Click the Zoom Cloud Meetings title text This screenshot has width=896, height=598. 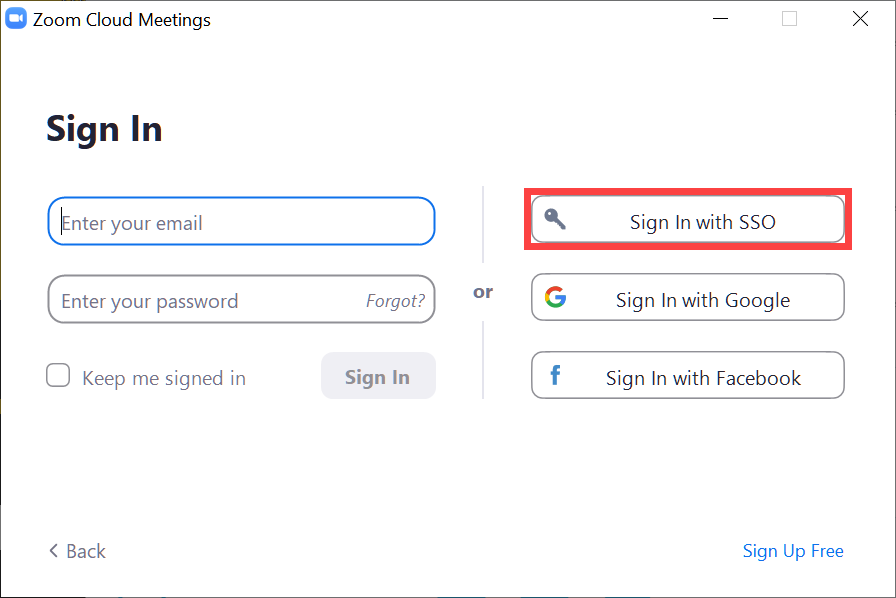[120, 19]
